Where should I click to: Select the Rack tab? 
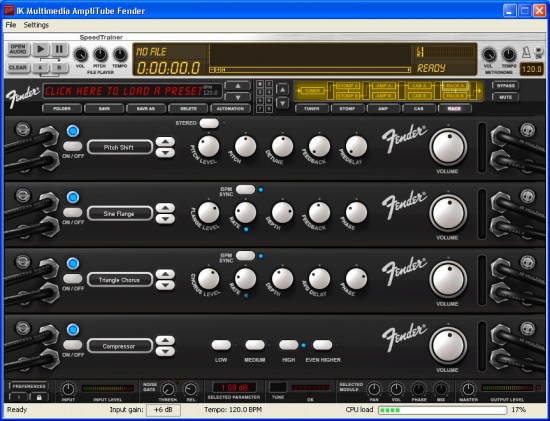[x=455, y=108]
